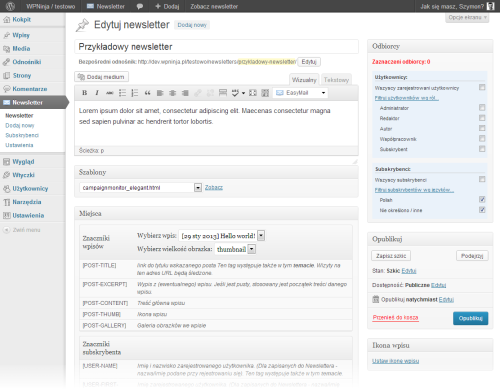This screenshot has height=392, width=500.
Task: Open Newsletter item in admin bar
Action: (106, 6)
